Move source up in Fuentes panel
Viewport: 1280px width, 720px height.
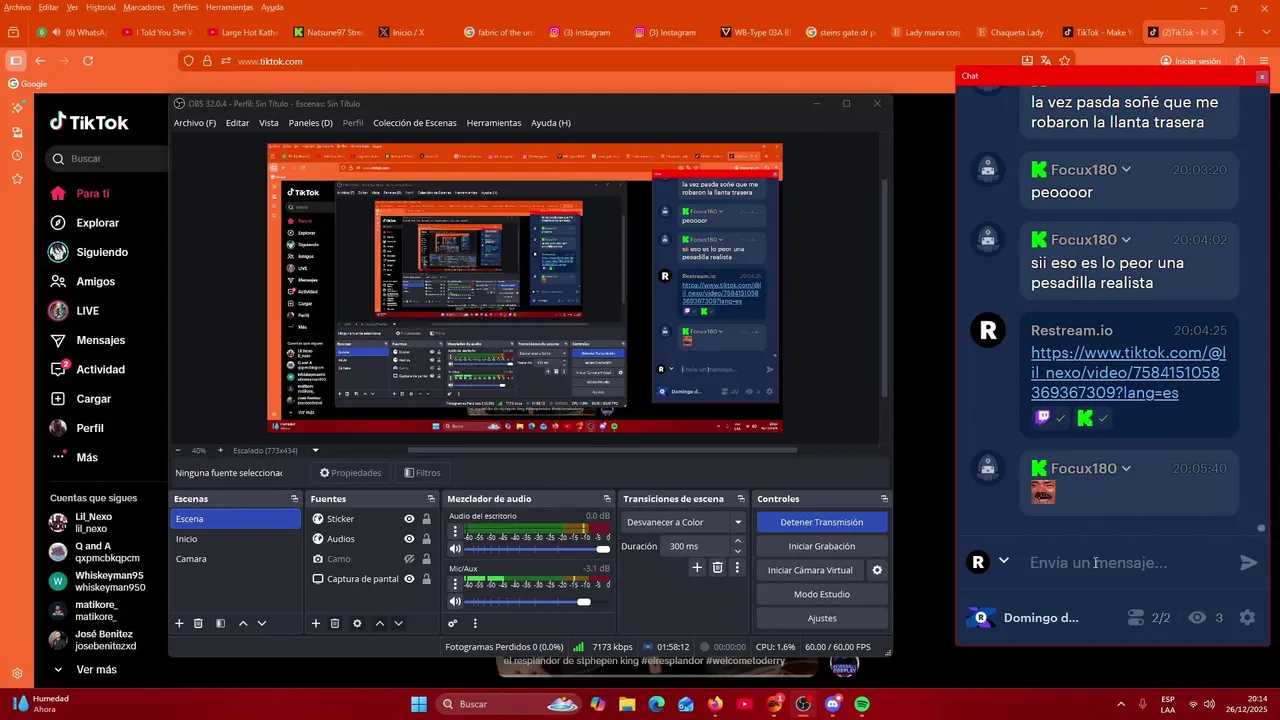click(380, 623)
